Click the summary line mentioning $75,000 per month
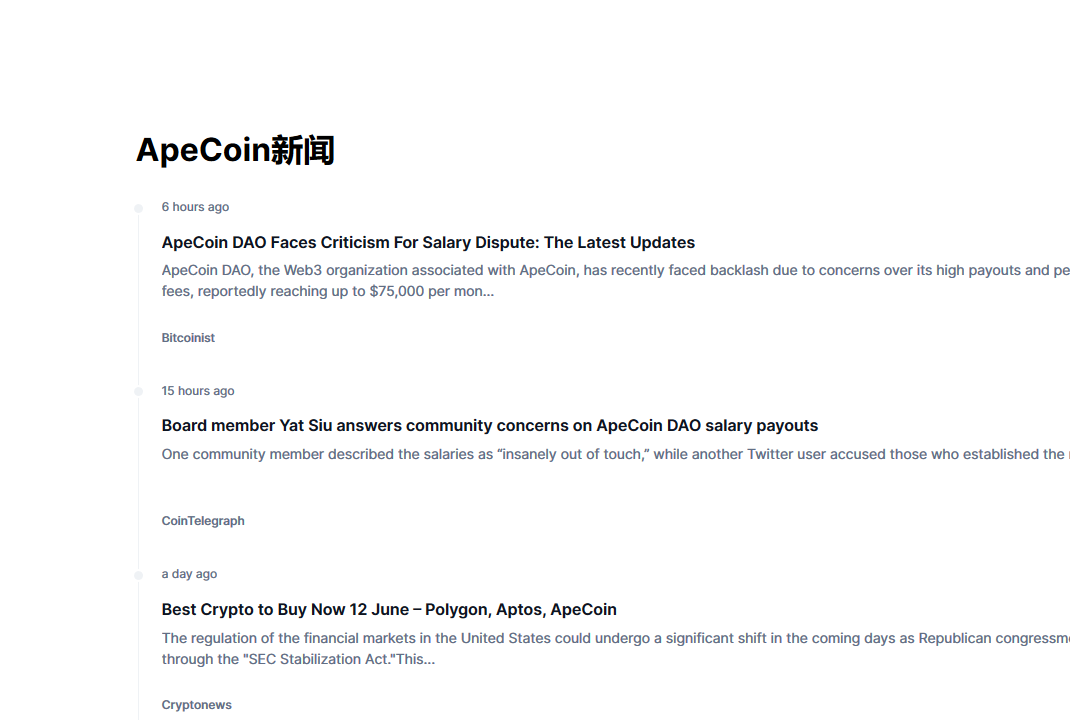The image size is (1070, 720). click(x=328, y=291)
